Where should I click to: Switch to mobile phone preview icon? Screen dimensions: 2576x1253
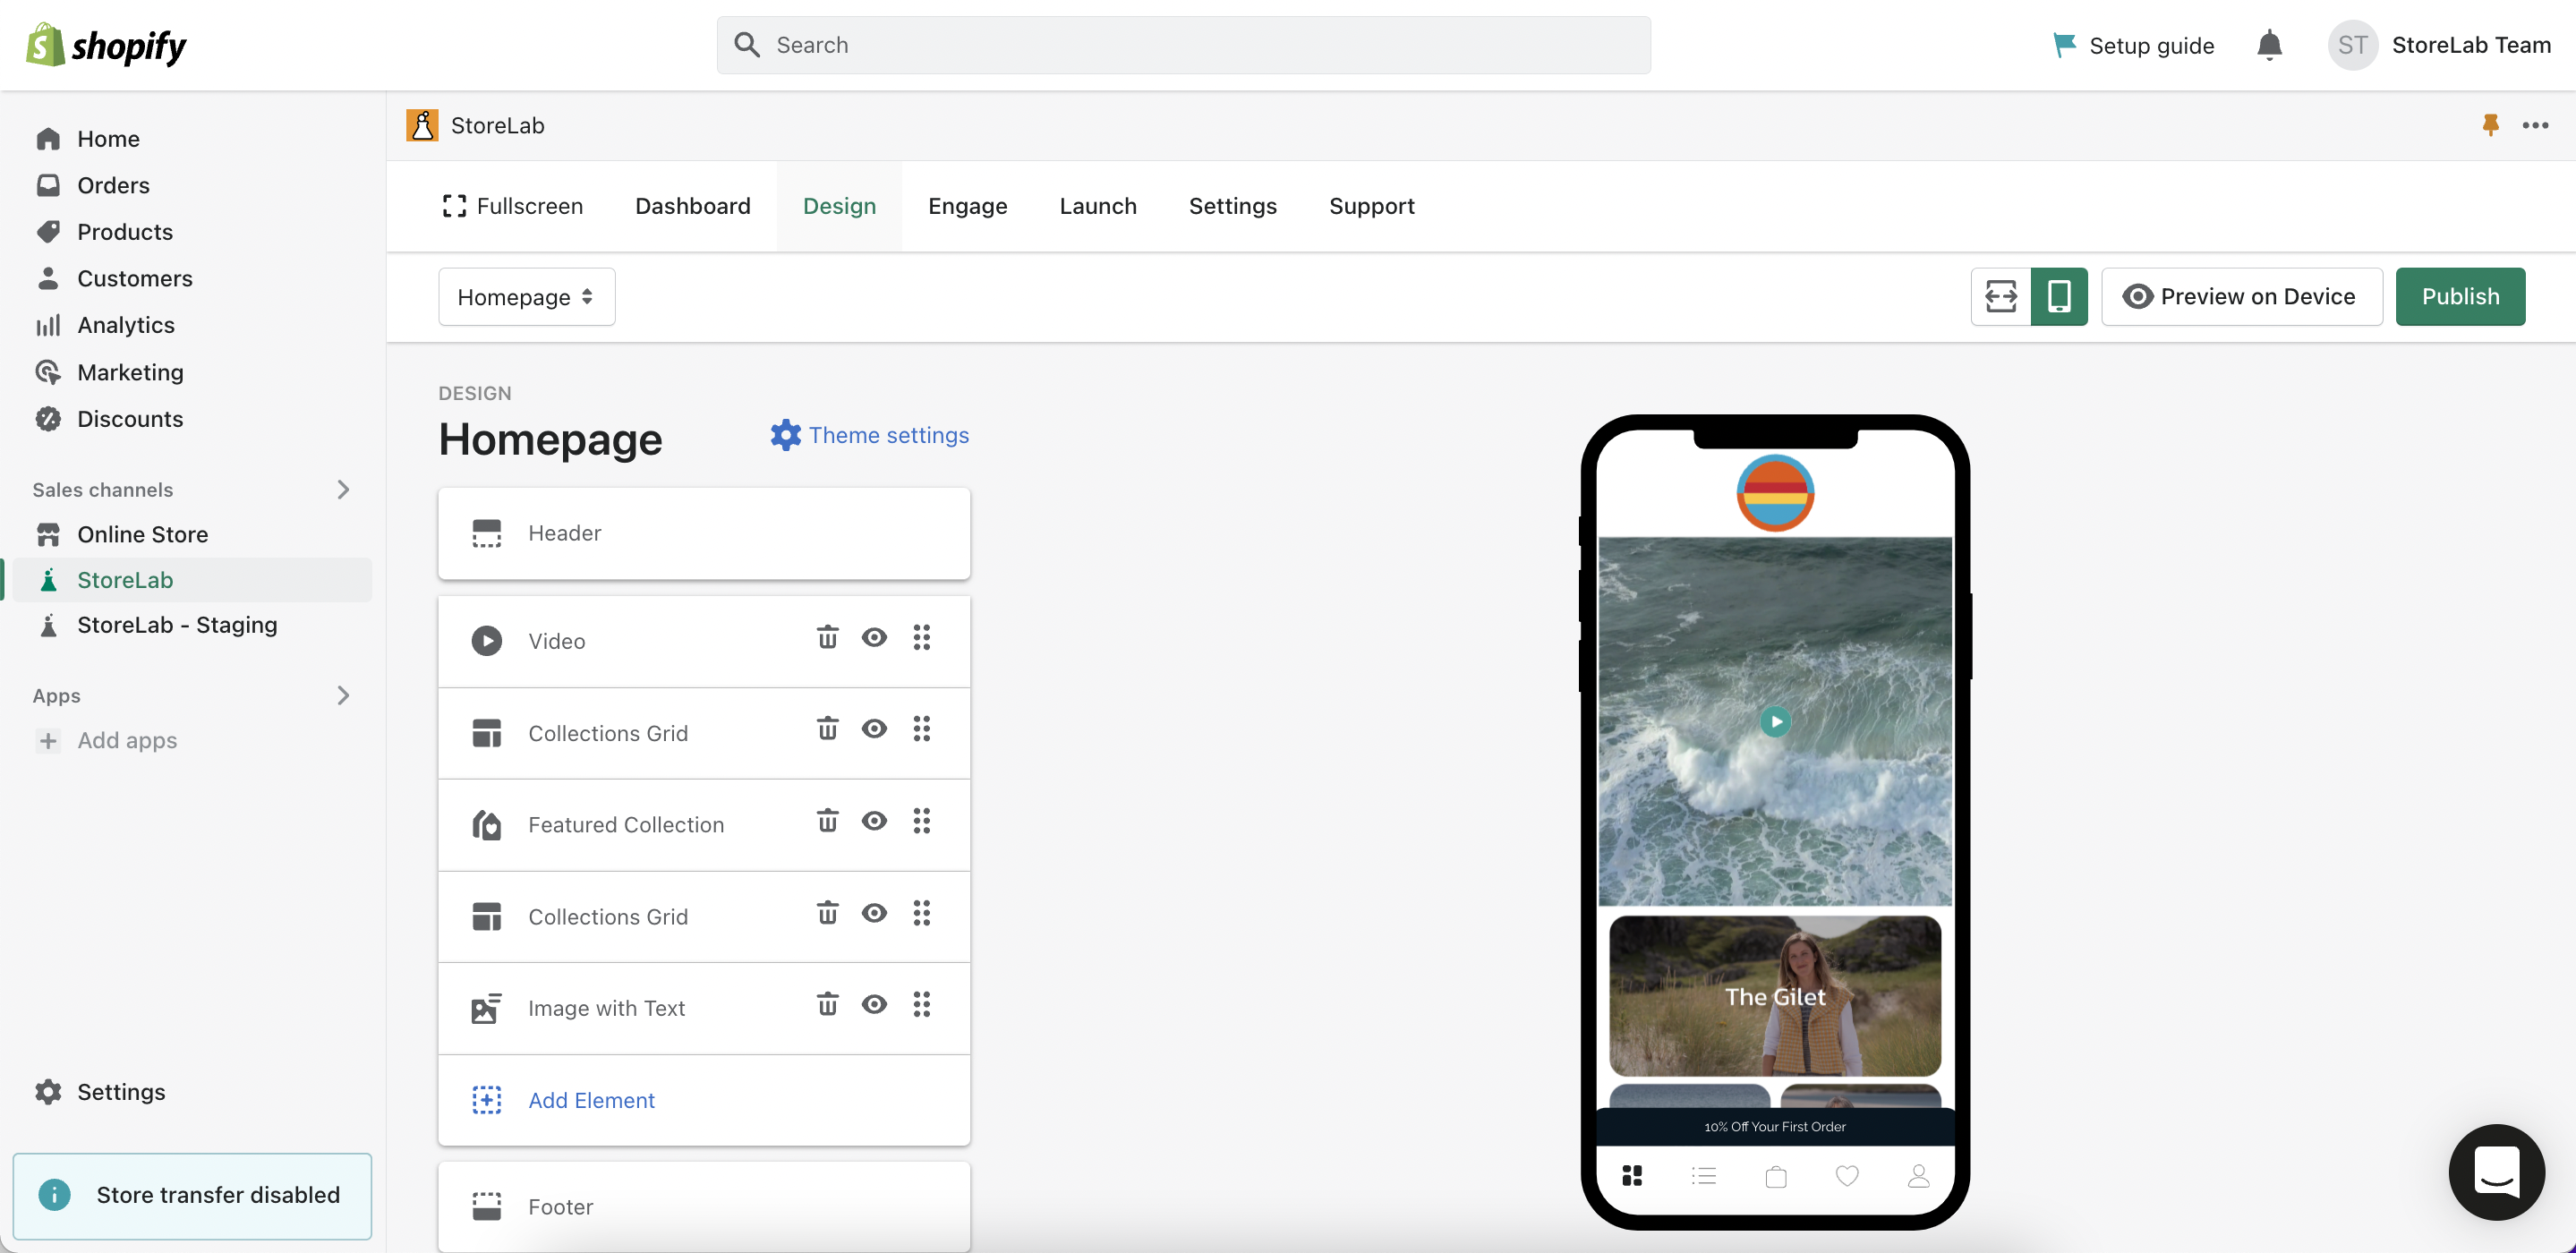(x=2058, y=296)
